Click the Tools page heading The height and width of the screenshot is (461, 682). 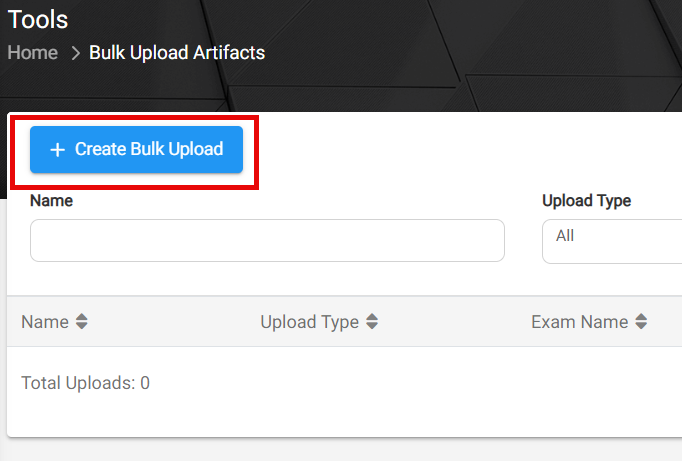(38, 20)
